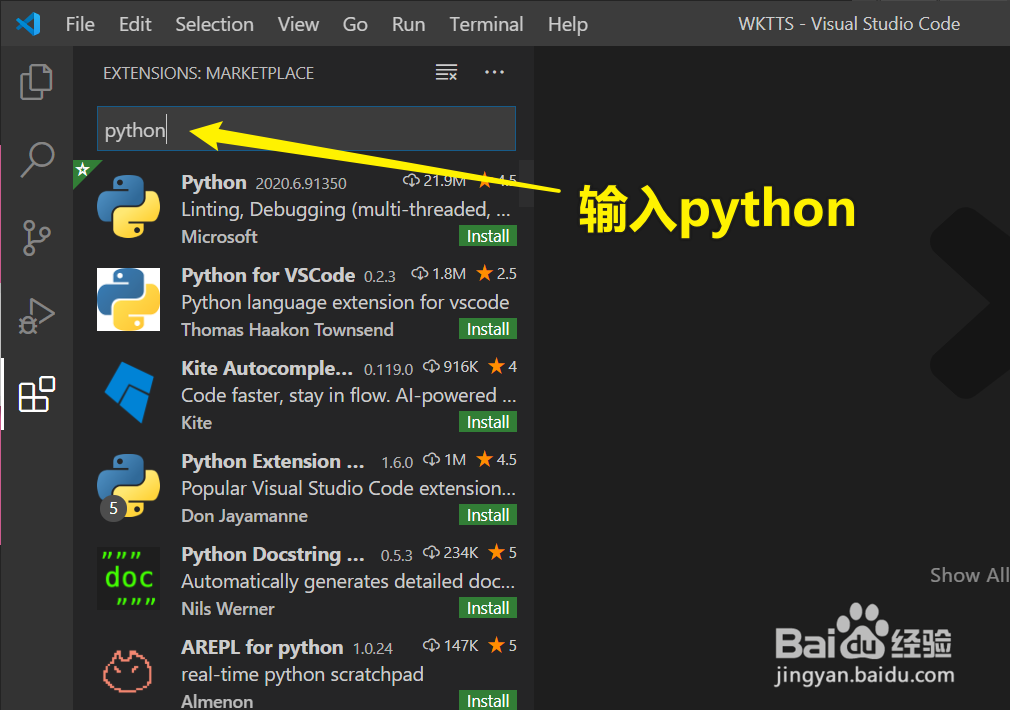The image size is (1010, 710).
Task: Click the Python for VSCode extension icon
Action: (128, 300)
